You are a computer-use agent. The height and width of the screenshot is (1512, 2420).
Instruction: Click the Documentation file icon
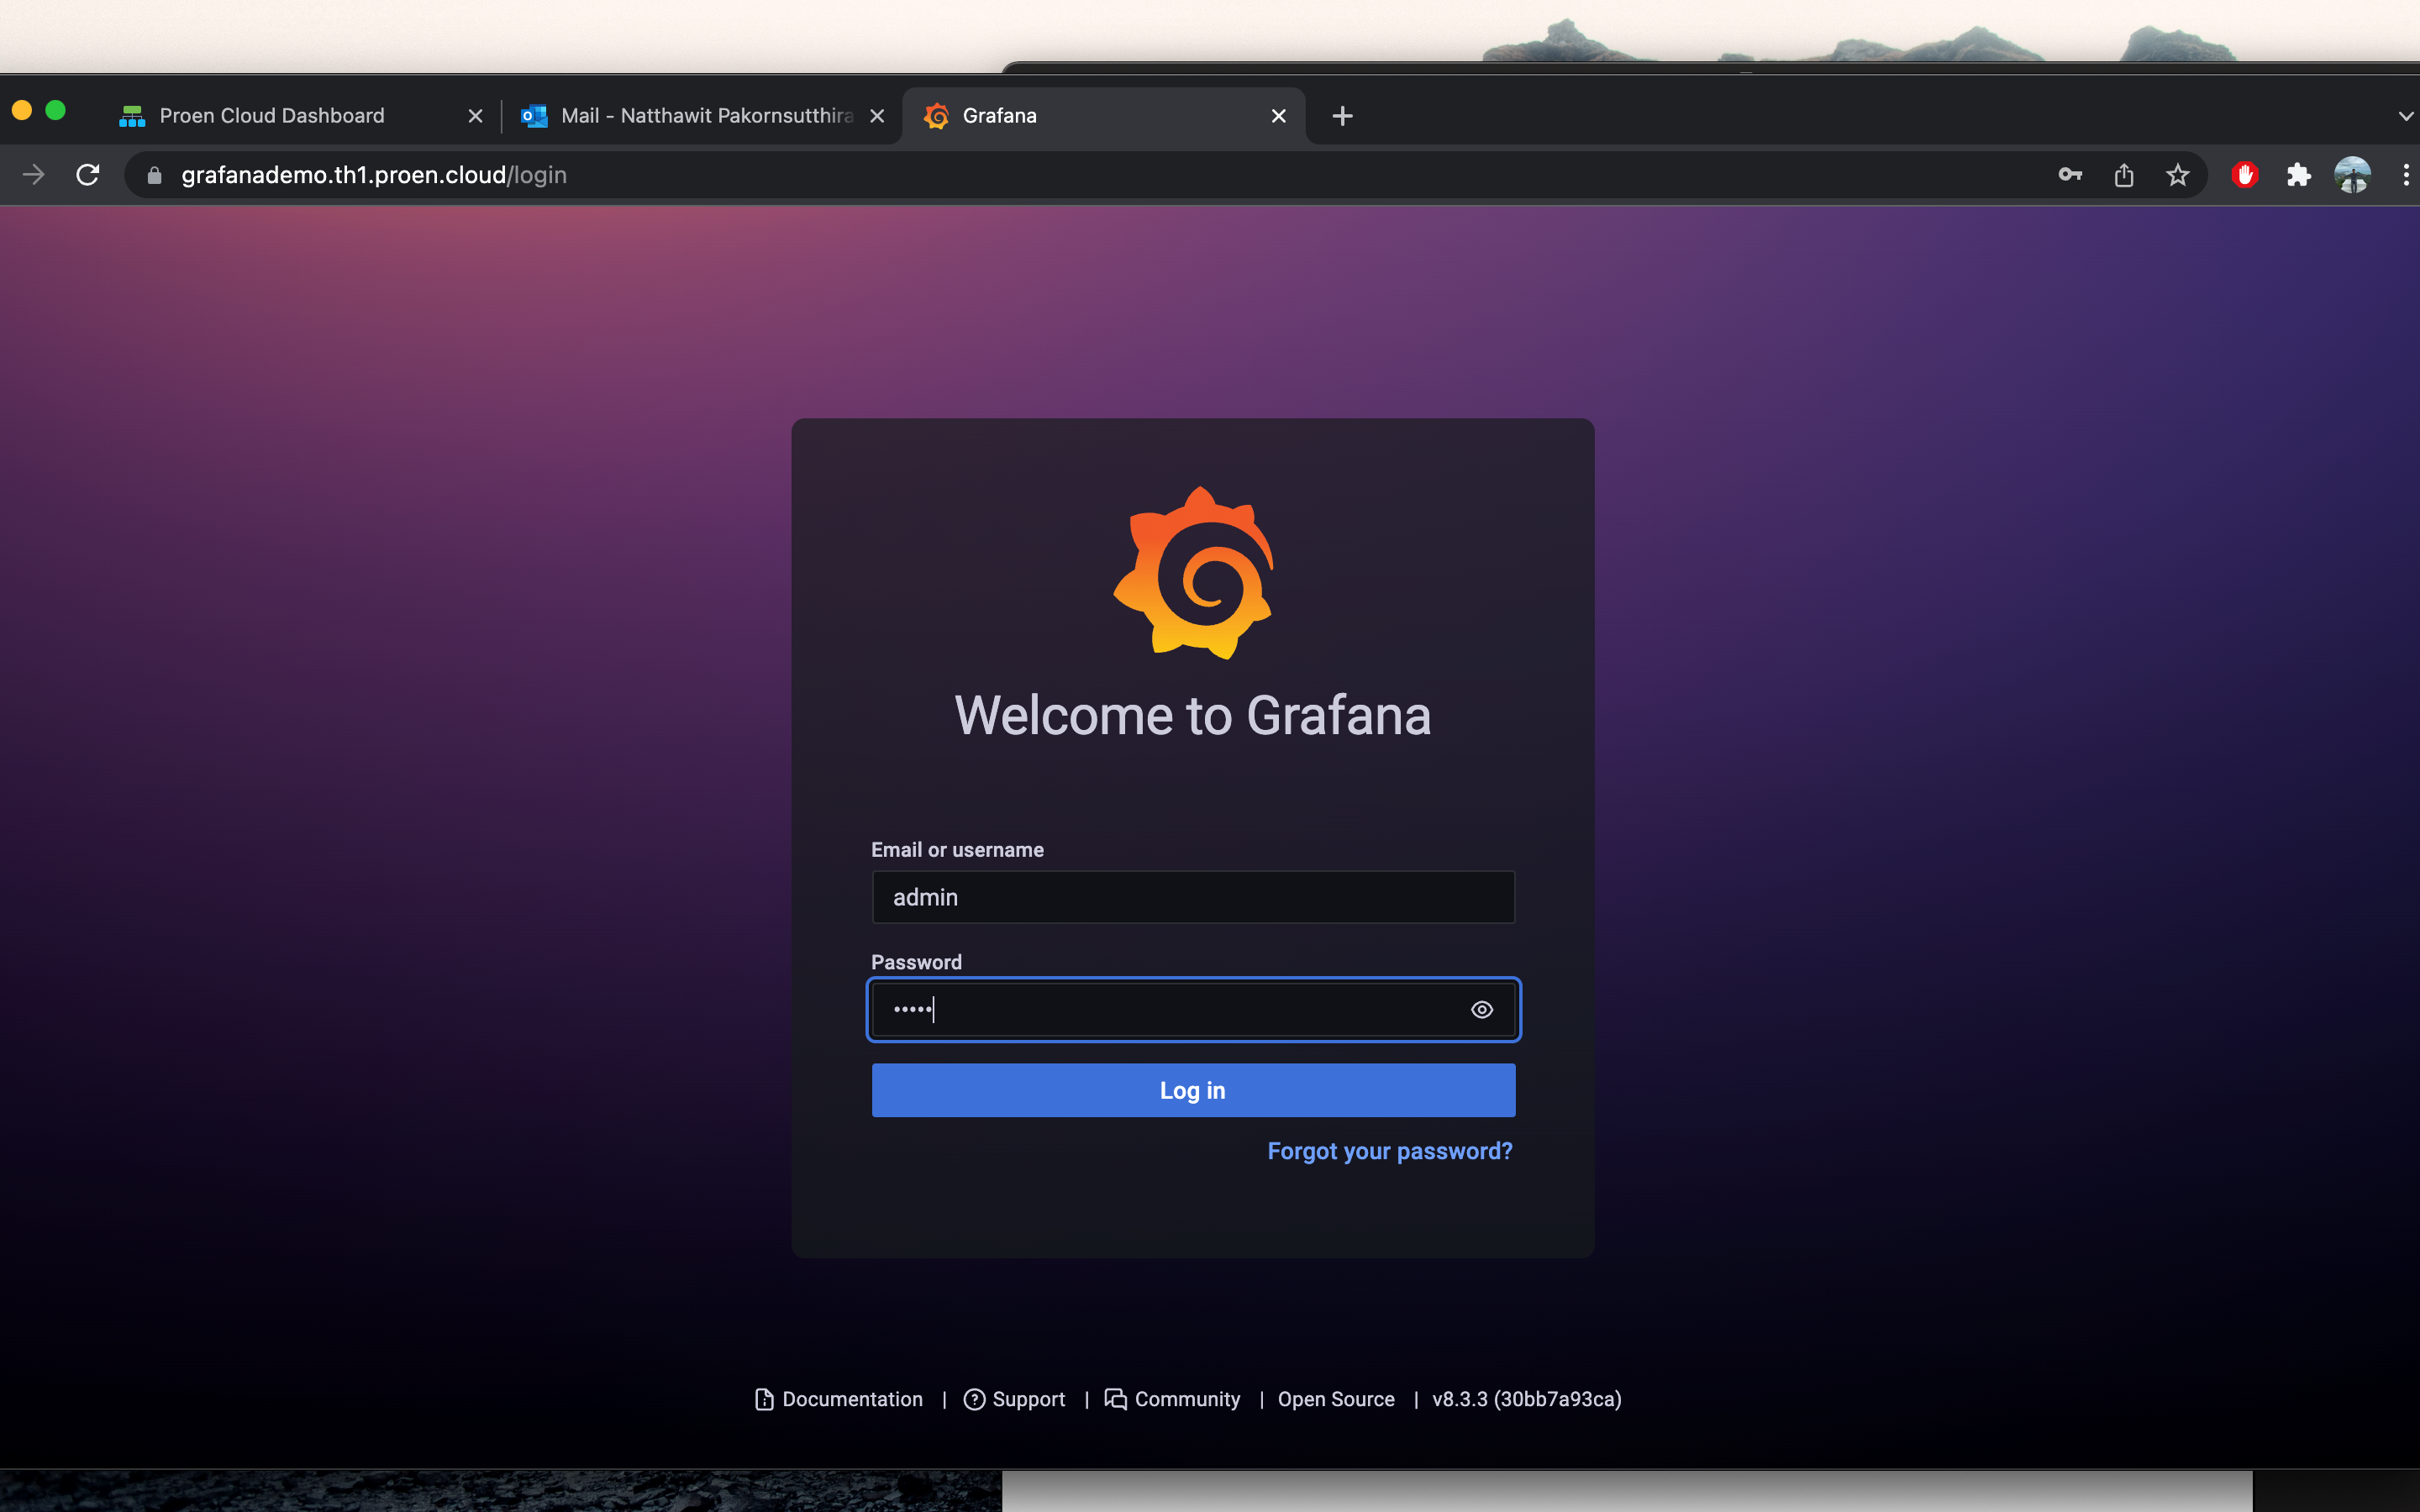coord(764,1399)
